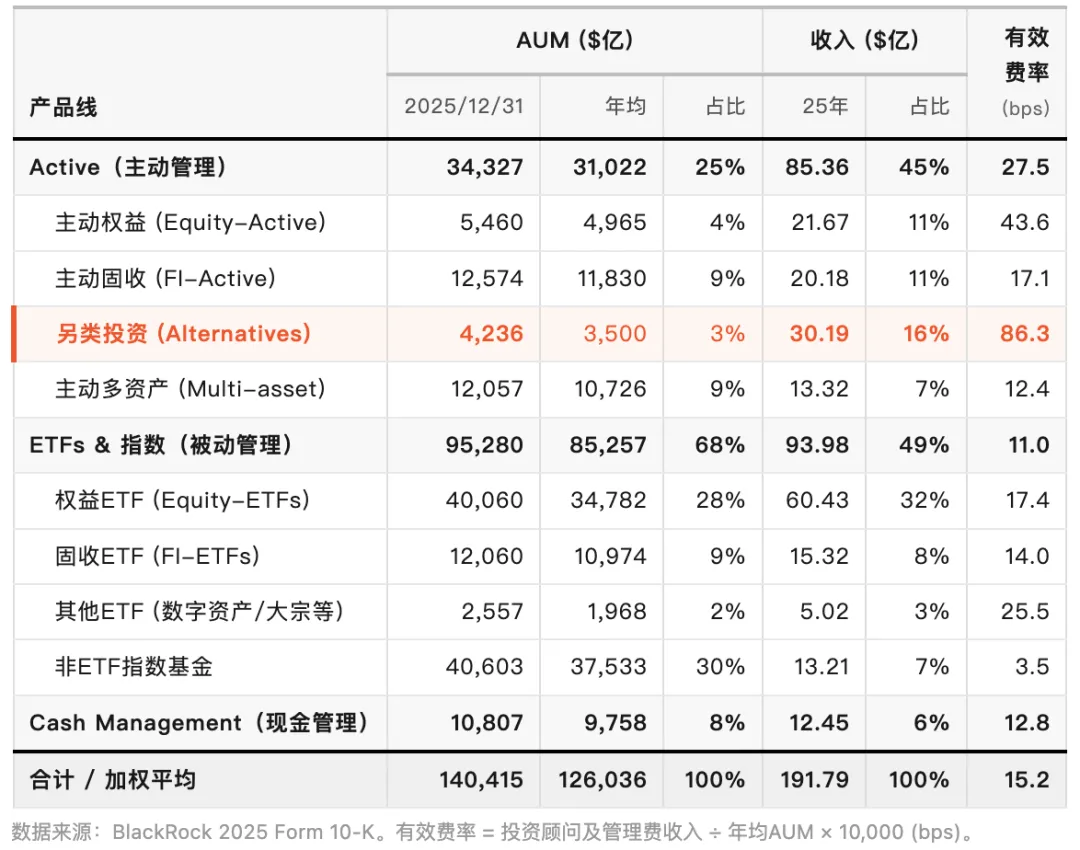Click the 收入 ($亿) group header

point(864,40)
